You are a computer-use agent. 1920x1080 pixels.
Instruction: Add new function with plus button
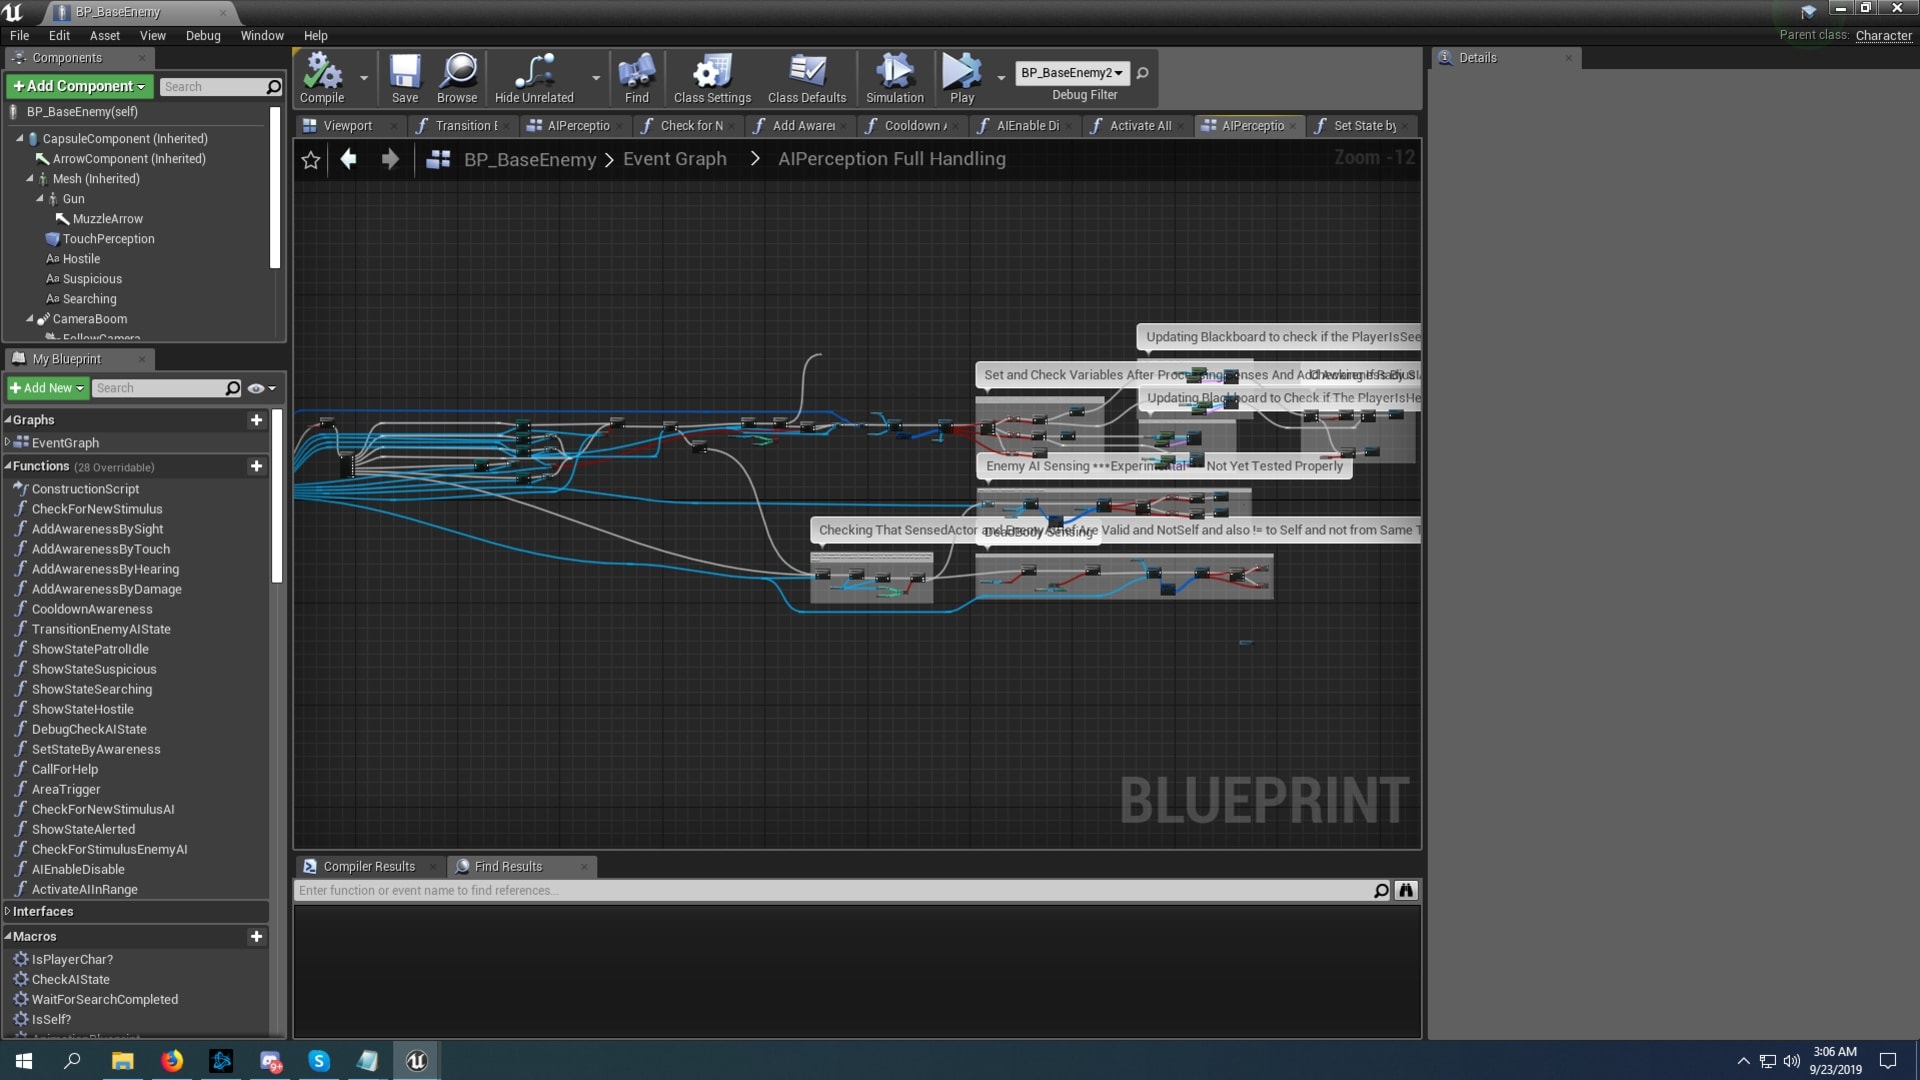[256, 466]
